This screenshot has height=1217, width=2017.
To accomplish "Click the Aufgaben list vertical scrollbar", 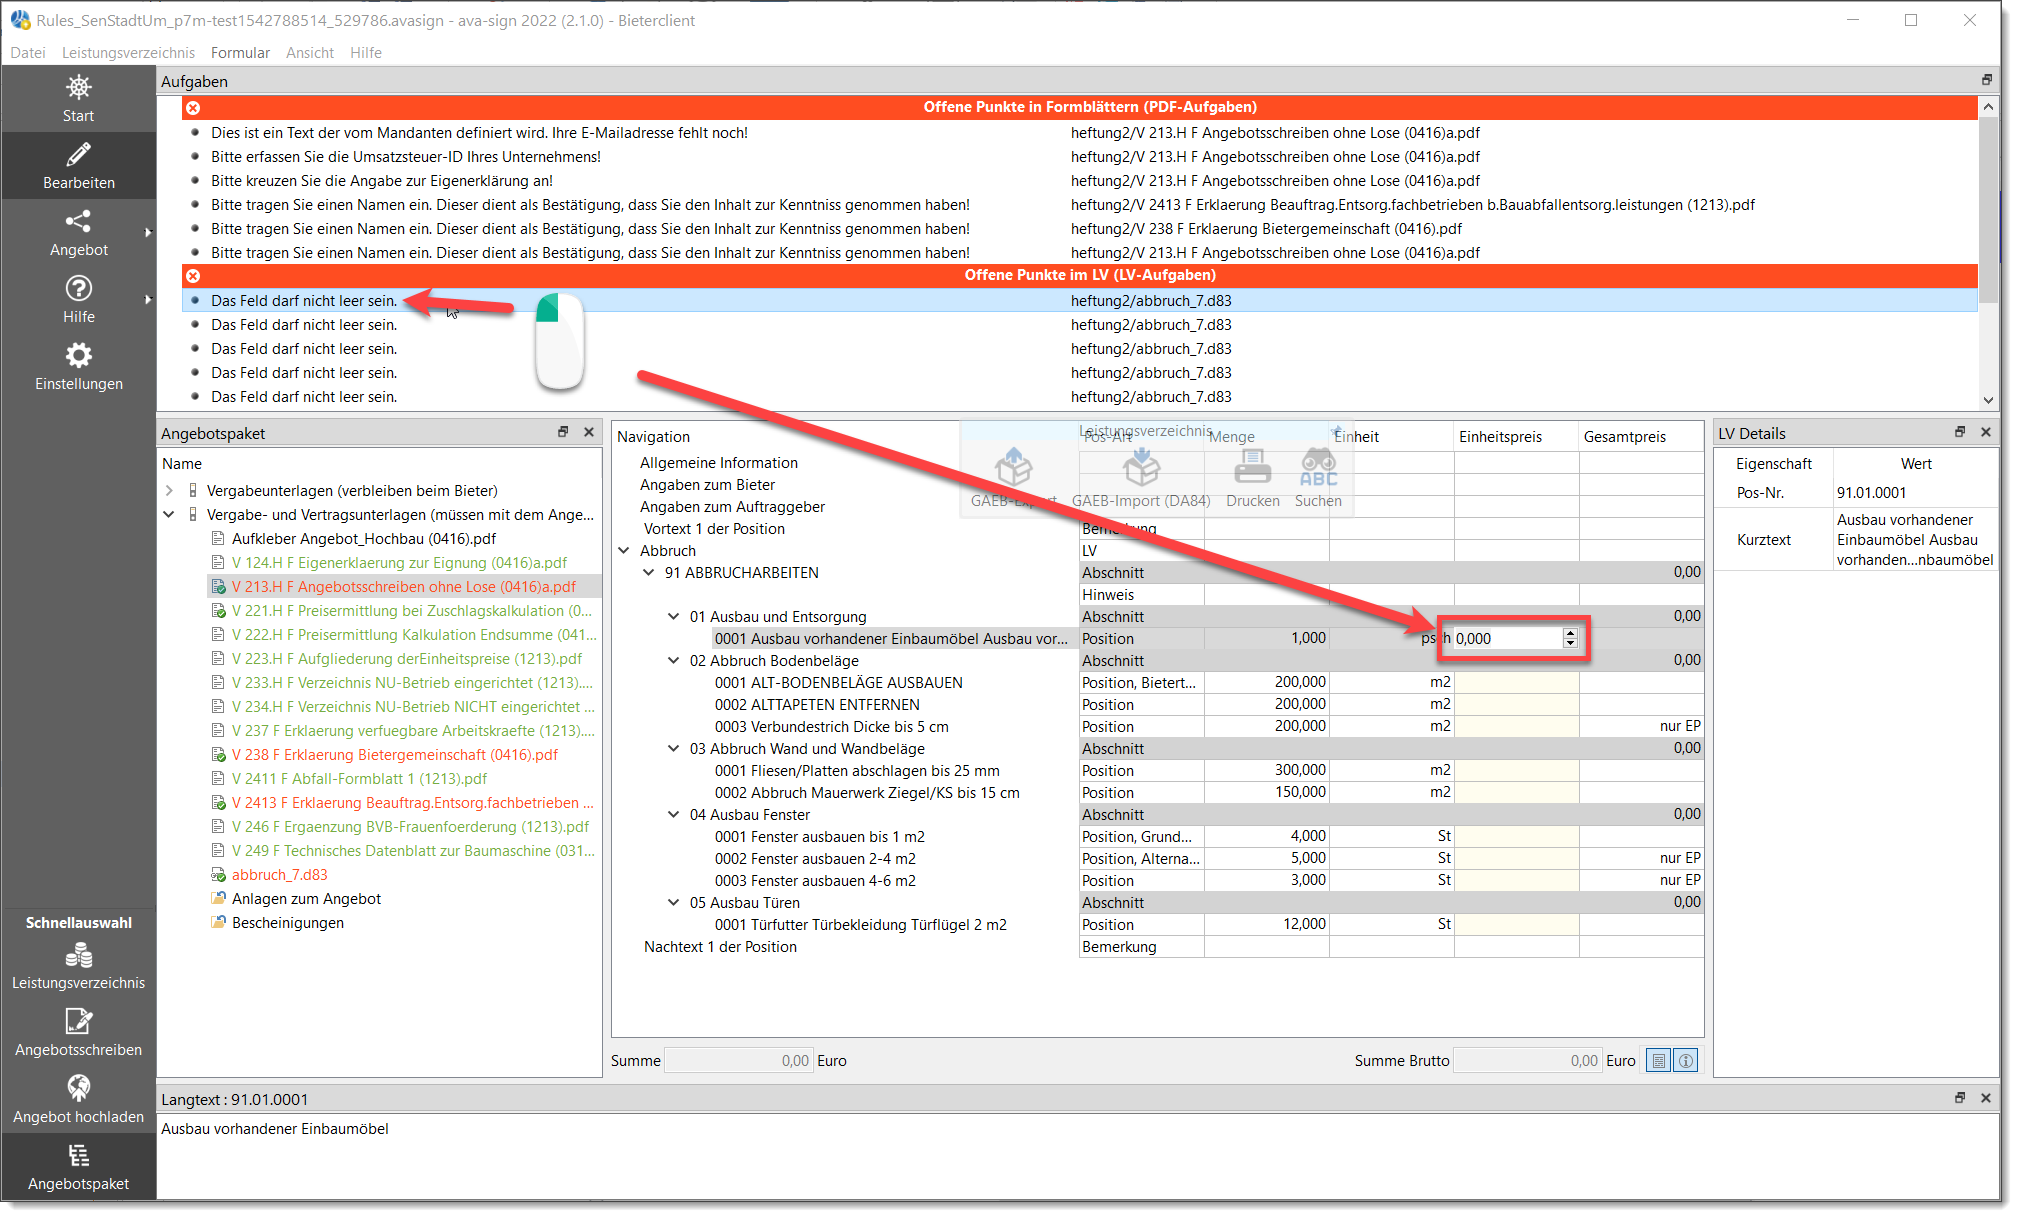I will (1988, 209).
